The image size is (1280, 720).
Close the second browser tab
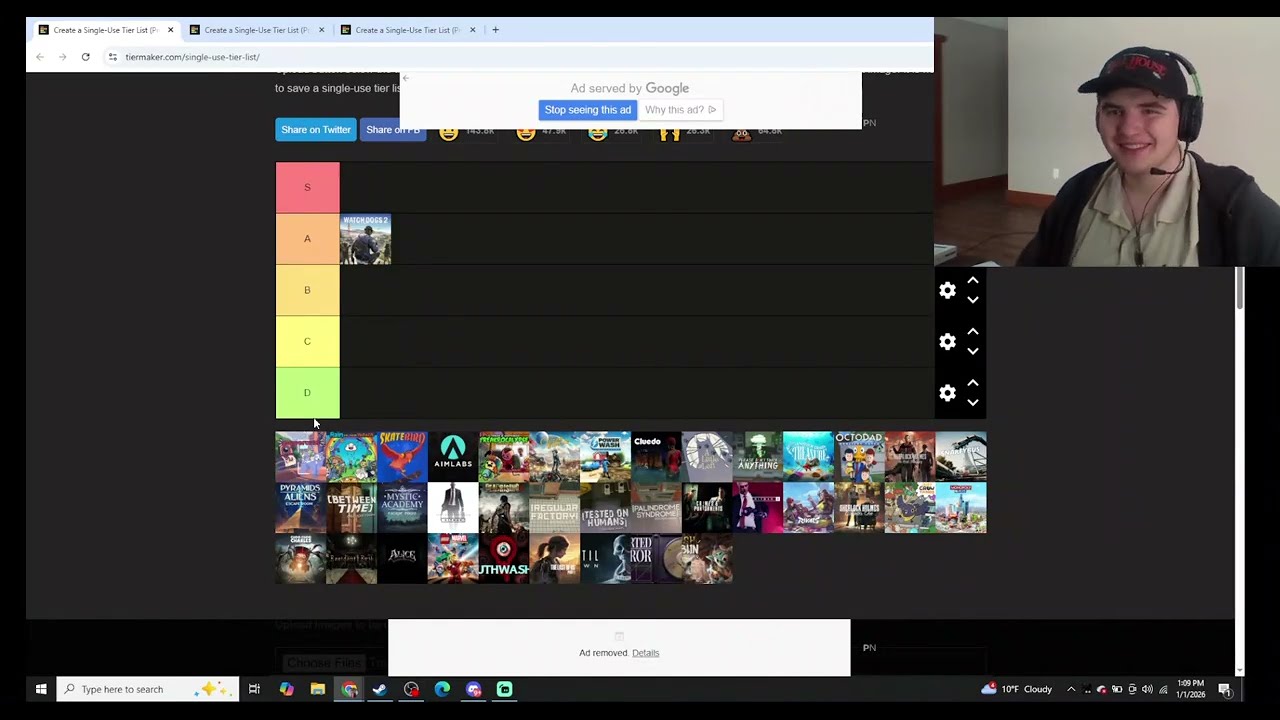coord(321,30)
